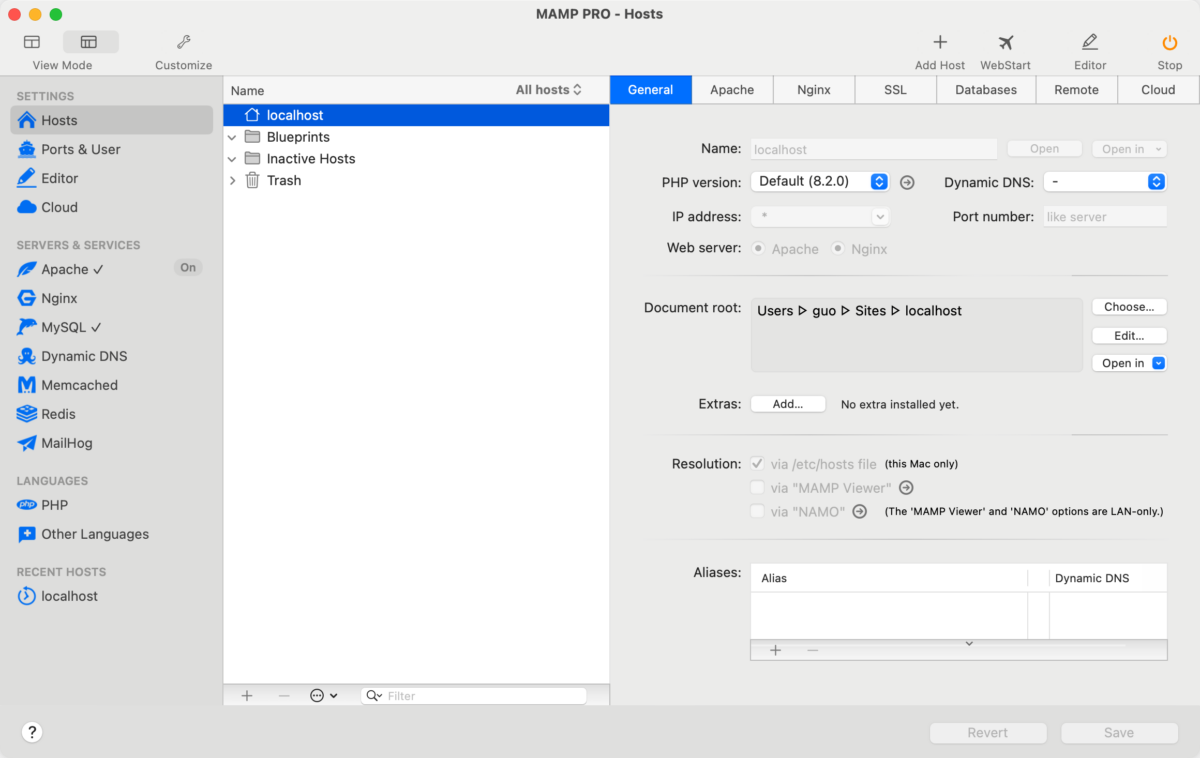The height and width of the screenshot is (758, 1200).
Task: Stop the servers with the power icon
Action: 1170,42
